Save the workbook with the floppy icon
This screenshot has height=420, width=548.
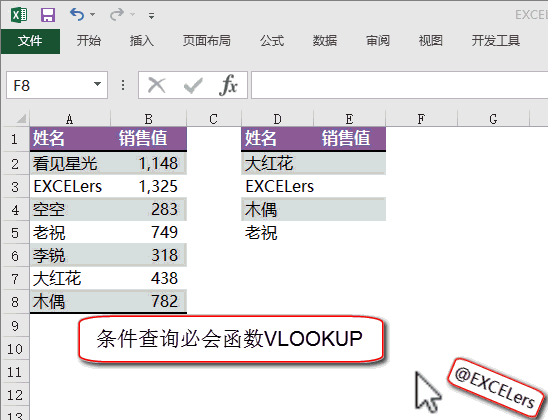click(48, 15)
